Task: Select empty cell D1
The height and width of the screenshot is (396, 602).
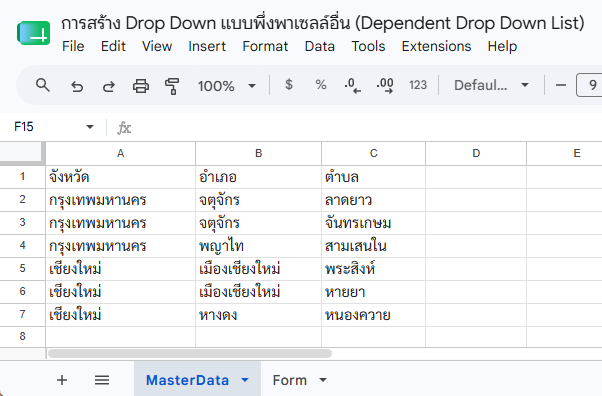Action: point(476,177)
